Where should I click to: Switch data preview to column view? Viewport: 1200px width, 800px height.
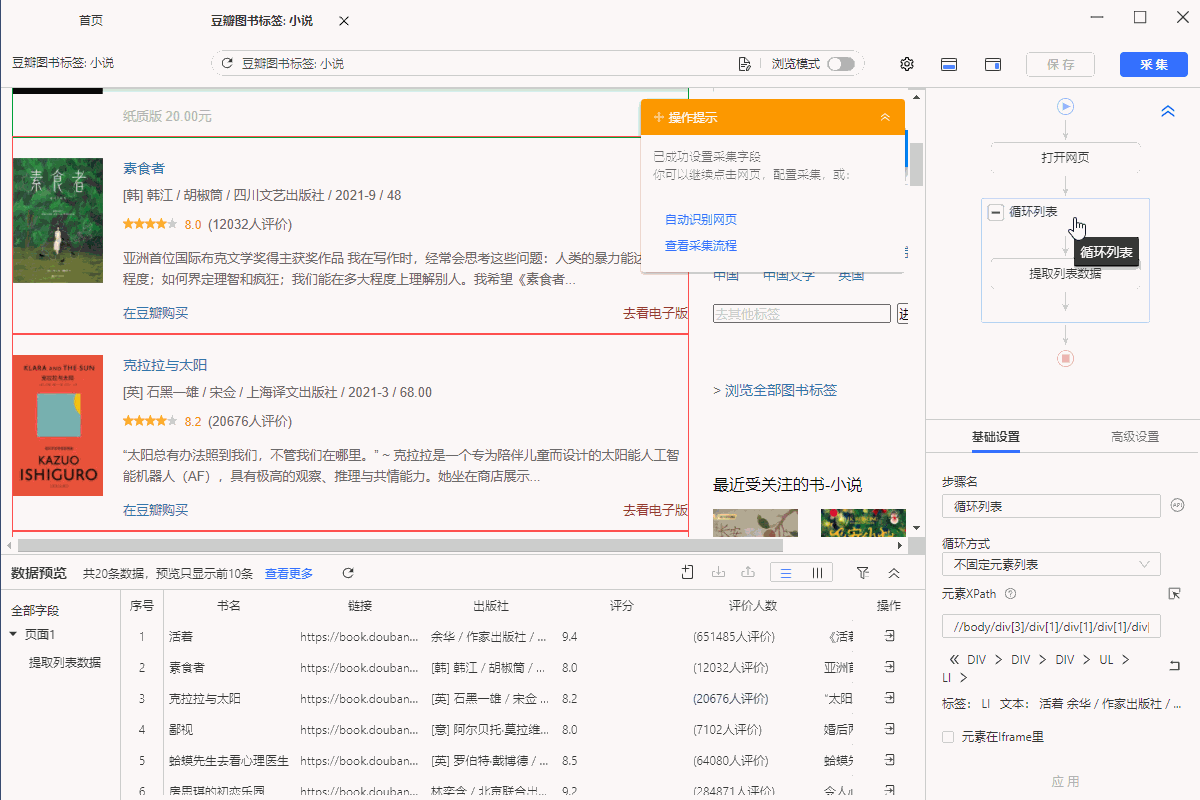point(818,573)
